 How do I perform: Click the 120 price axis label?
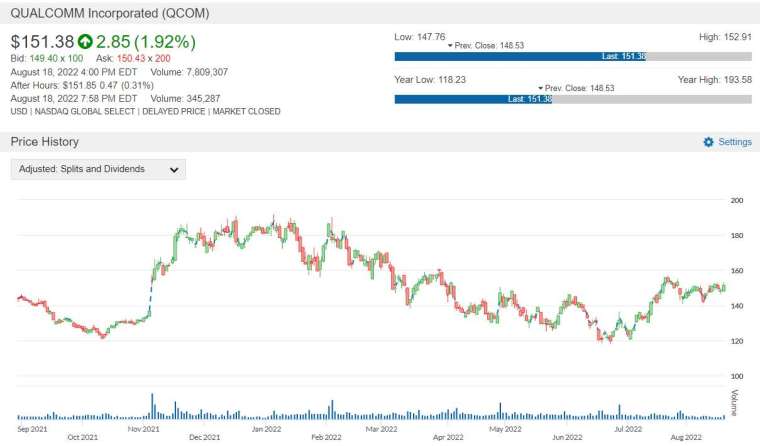tap(737, 341)
